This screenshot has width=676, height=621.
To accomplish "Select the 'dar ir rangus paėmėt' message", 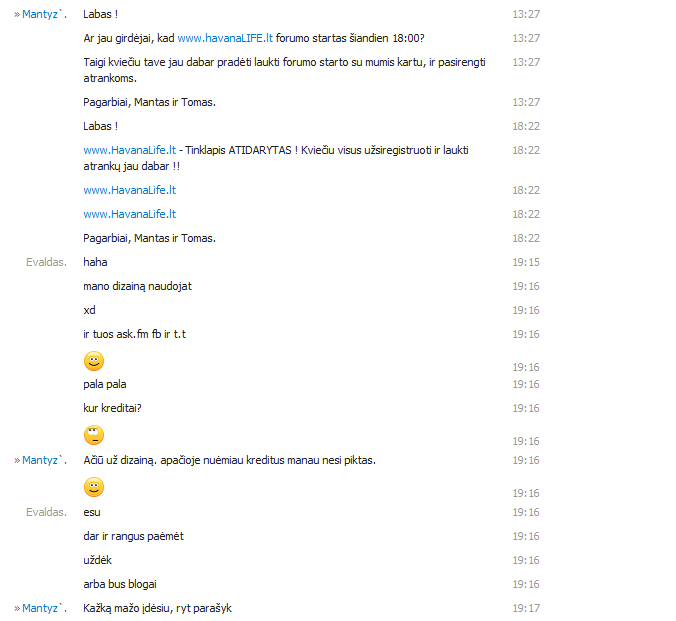I will [134, 536].
